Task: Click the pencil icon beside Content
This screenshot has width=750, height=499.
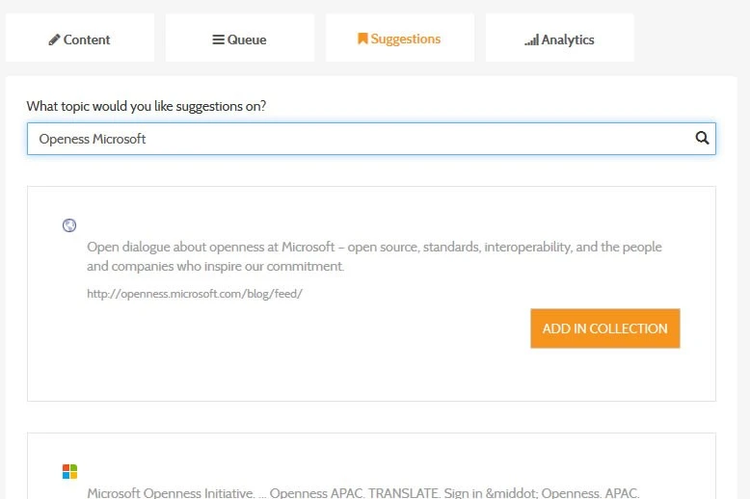Action: (54, 40)
